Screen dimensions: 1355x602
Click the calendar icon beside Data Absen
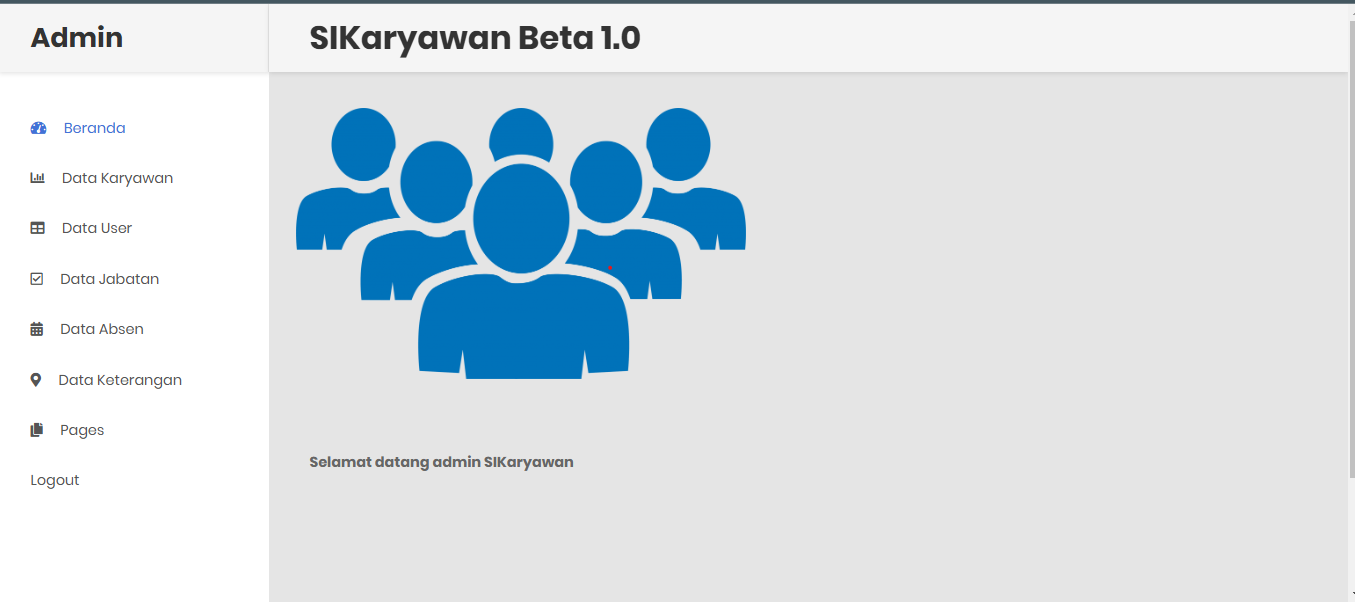[36, 328]
